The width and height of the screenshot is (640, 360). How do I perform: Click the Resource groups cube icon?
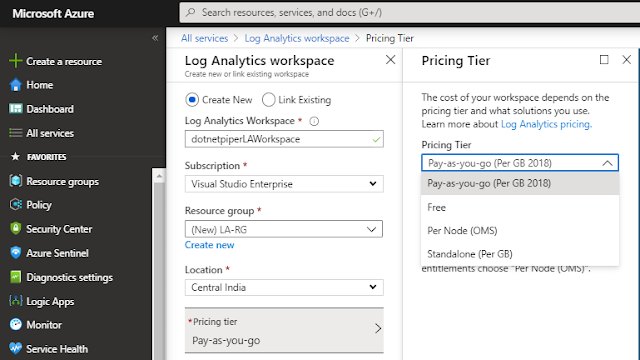16,181
